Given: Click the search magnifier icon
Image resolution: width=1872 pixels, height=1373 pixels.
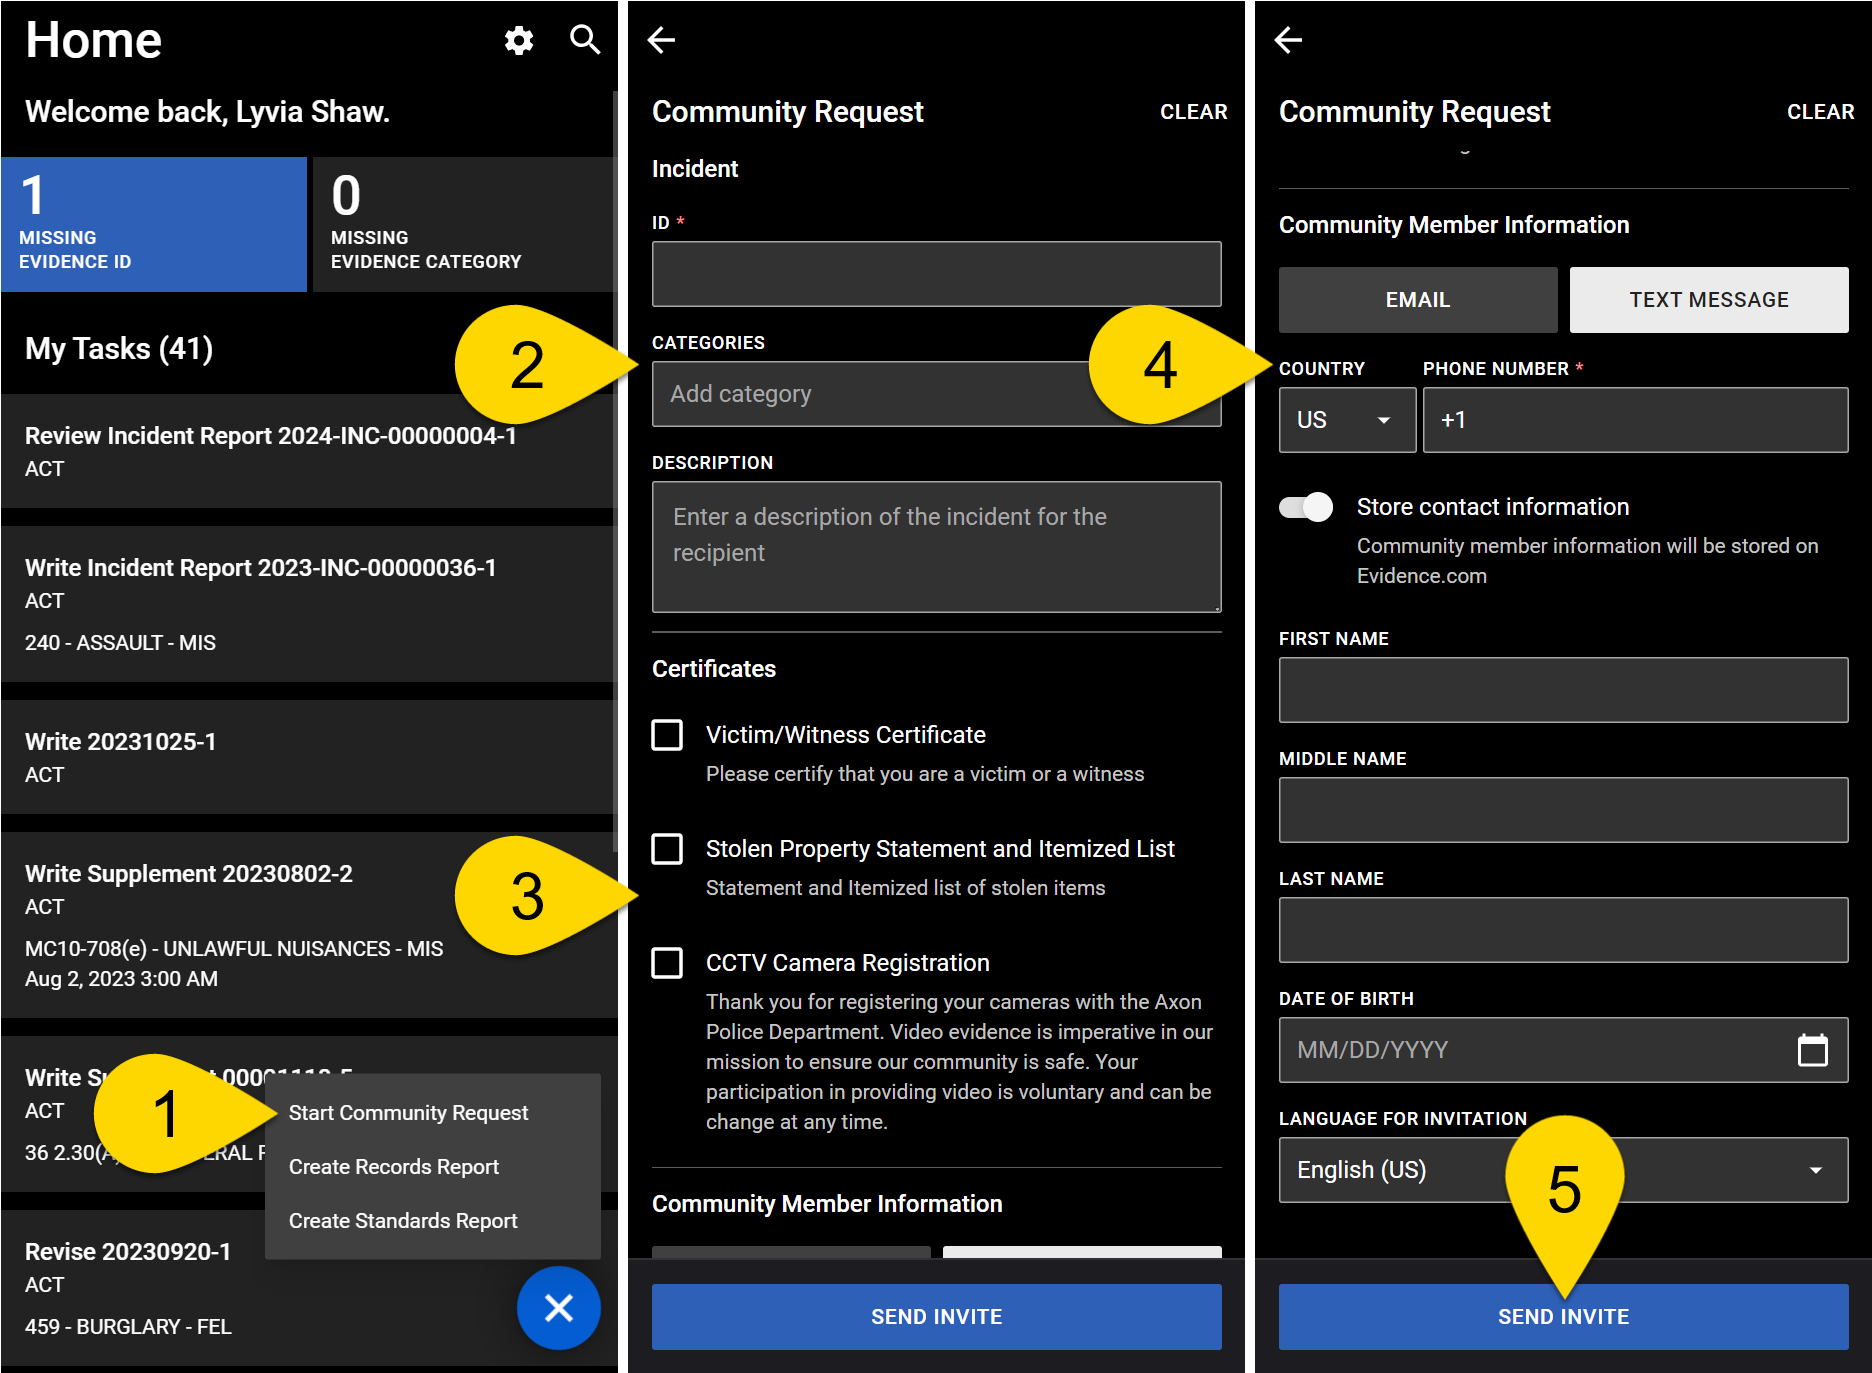Looking at the screenshot, I should (584, 41).
